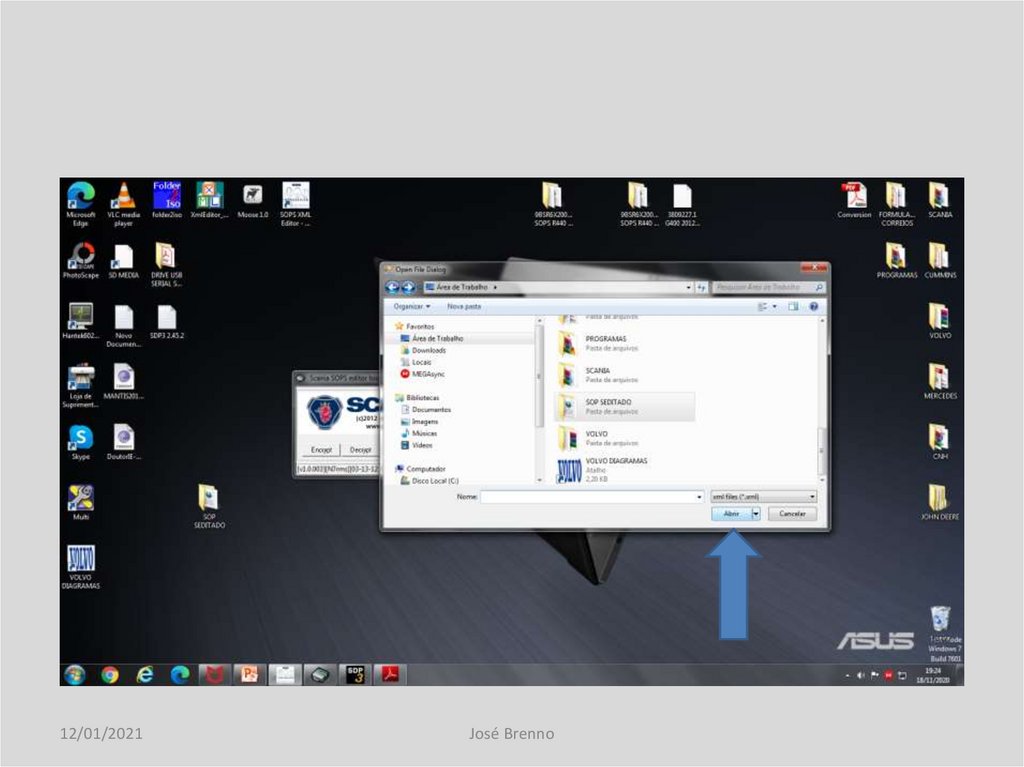This screenshot has width=1024, height=767.
Task: Click the Pesquisar Área de Trabalho search box
Action: pos(767,287)
